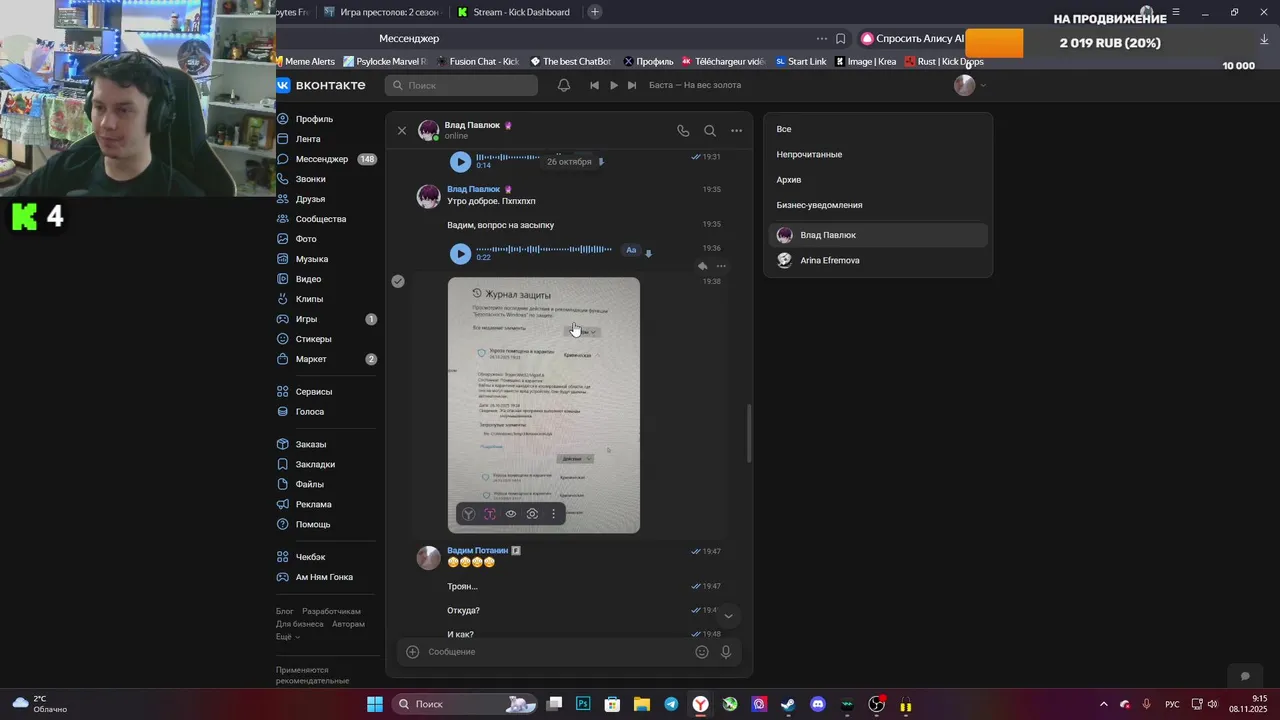Open the Журнал защиты photo attachment
The image size is (1280, 720).
[x=544, y=405]
